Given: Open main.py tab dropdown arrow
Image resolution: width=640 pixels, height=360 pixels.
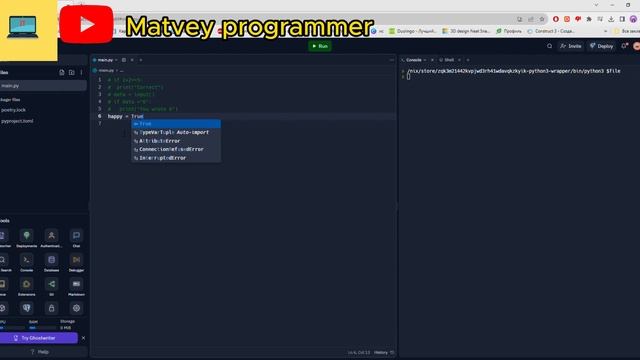Looking at the screenshot, I should tap(116, 60).
